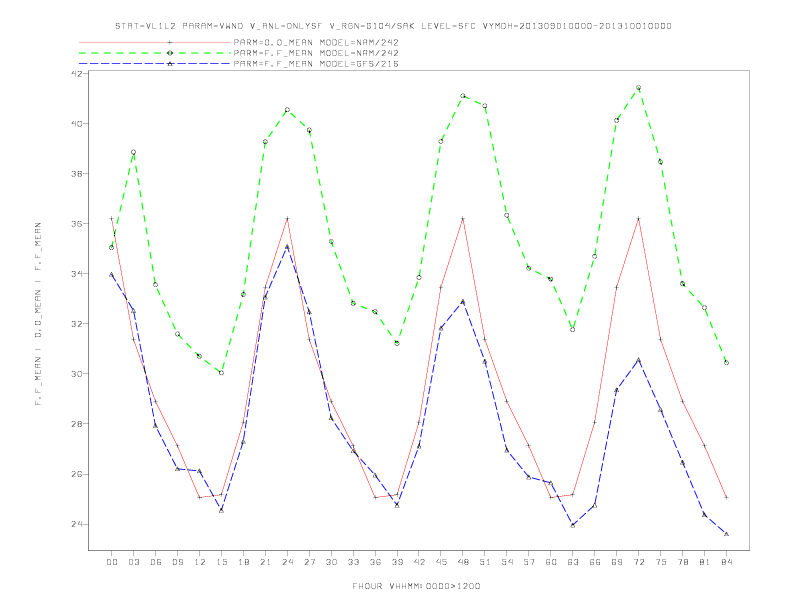Select the legend entry PARM=F.F_MEAN MODEL=NAM/242

click(x=316, y=53)
